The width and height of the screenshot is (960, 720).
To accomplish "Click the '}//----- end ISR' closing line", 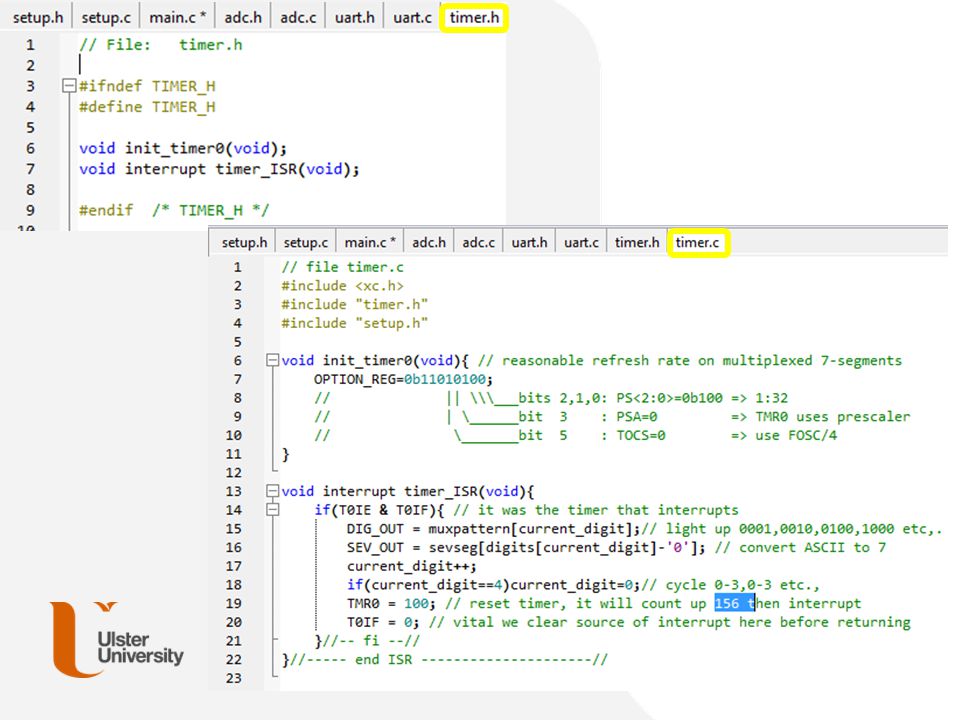I will [444, 659].
